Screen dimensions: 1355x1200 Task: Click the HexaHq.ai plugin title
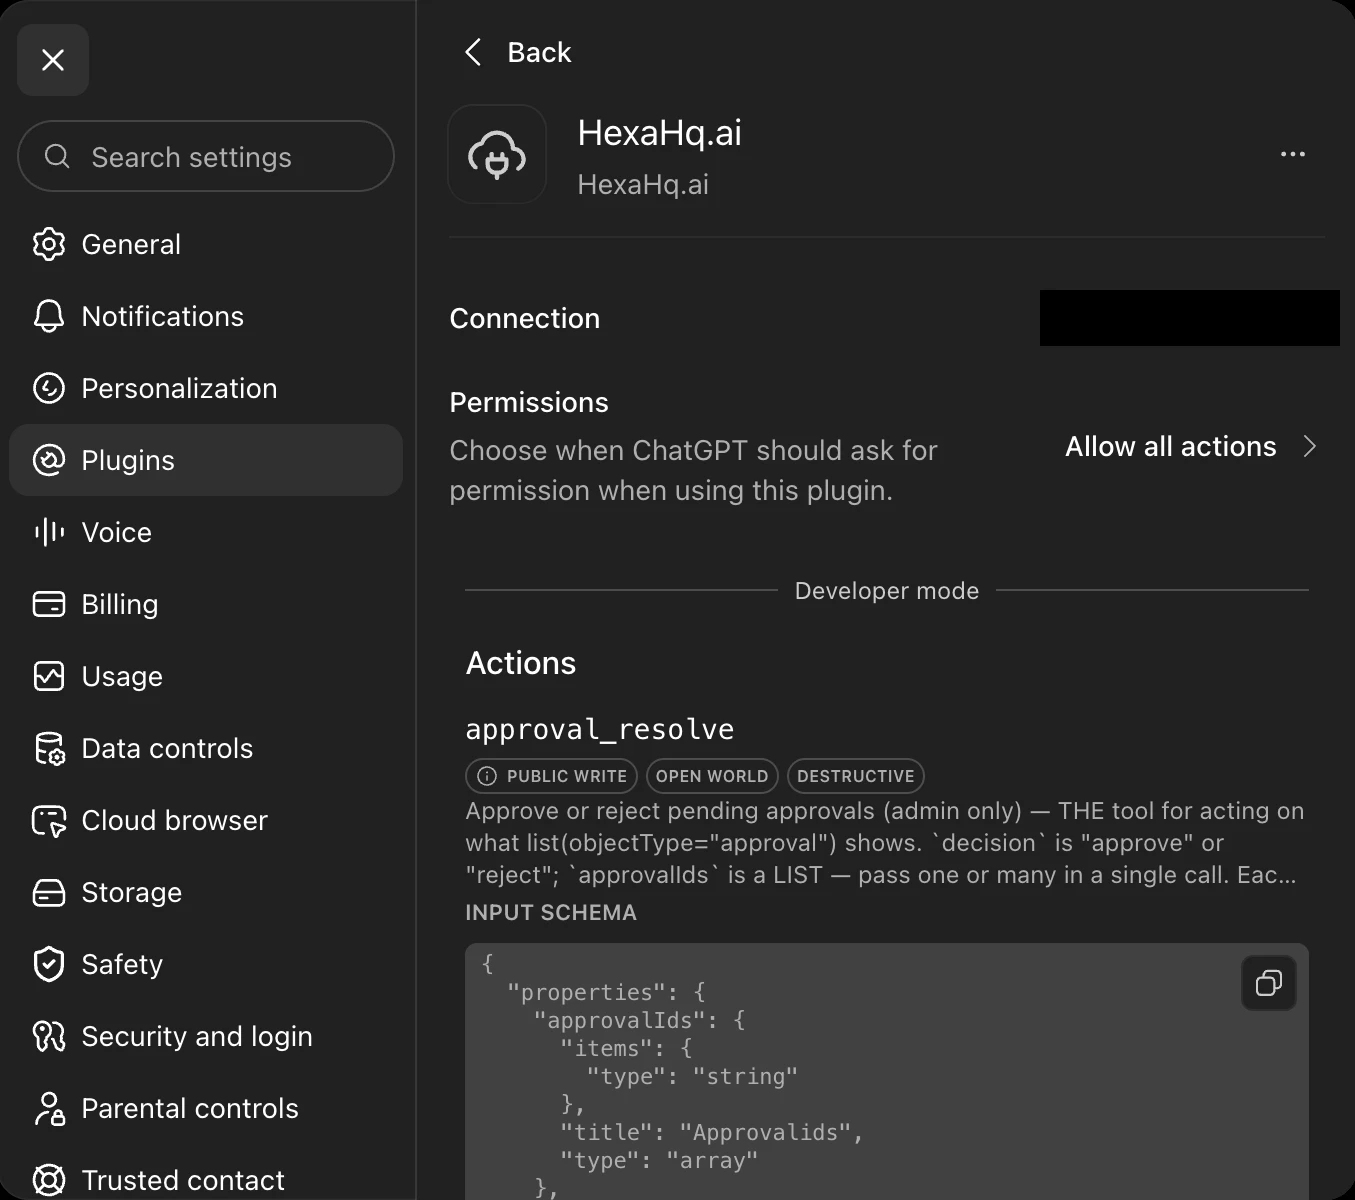coord(660,133)
